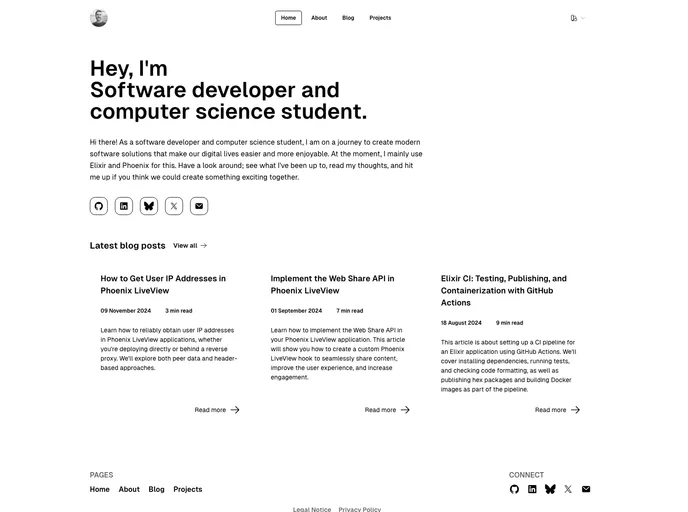Click the footer email envelope icon

point(586,489)
